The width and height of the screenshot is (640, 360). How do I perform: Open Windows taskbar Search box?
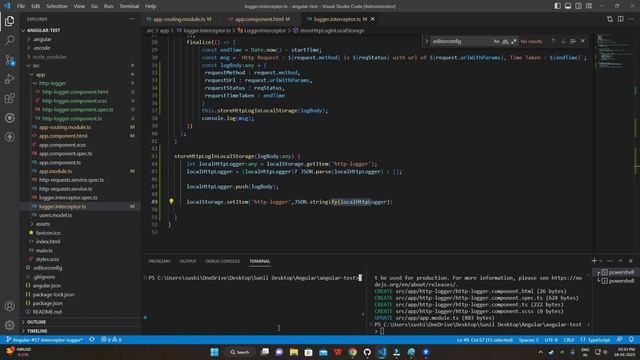click(240, 352)
